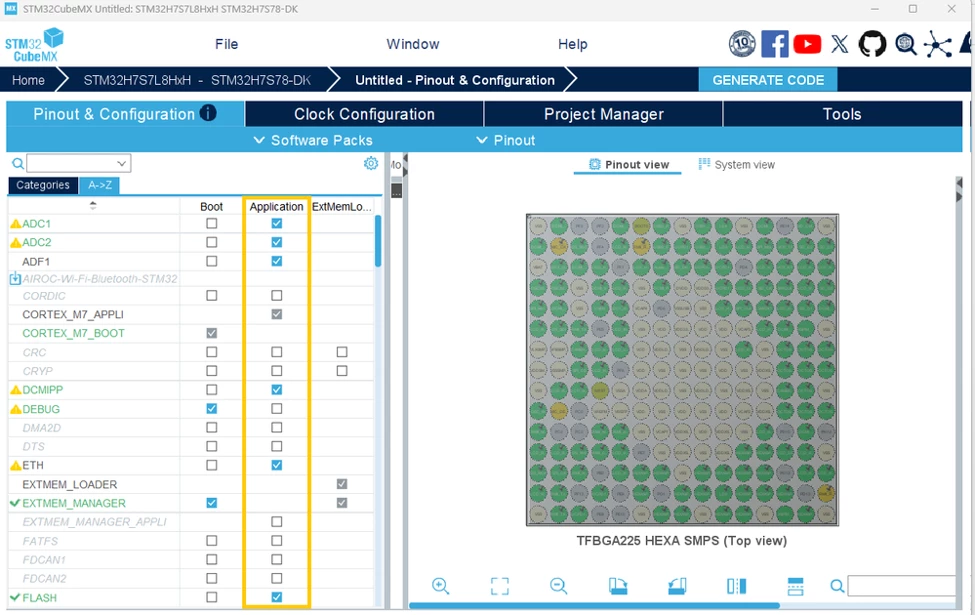Rotate chip clockwise icon
Image resolution: width=975 pixels, height=615 pixels.
pyautogui.click(x=618, y=586)
